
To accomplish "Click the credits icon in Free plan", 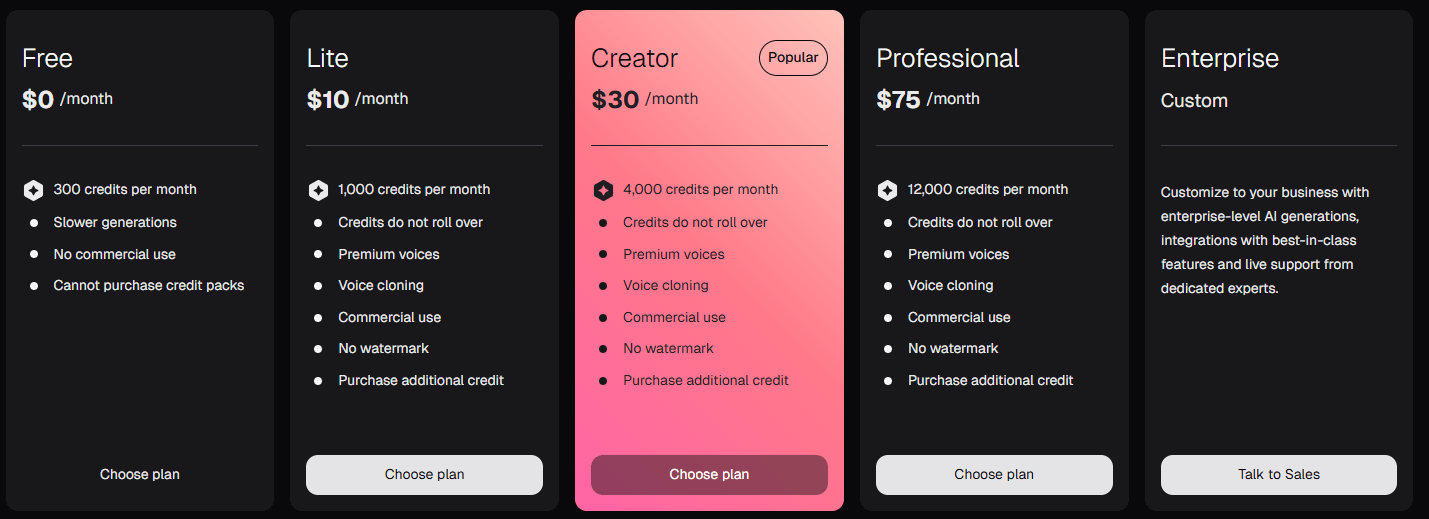I will [x=33, y=190].
